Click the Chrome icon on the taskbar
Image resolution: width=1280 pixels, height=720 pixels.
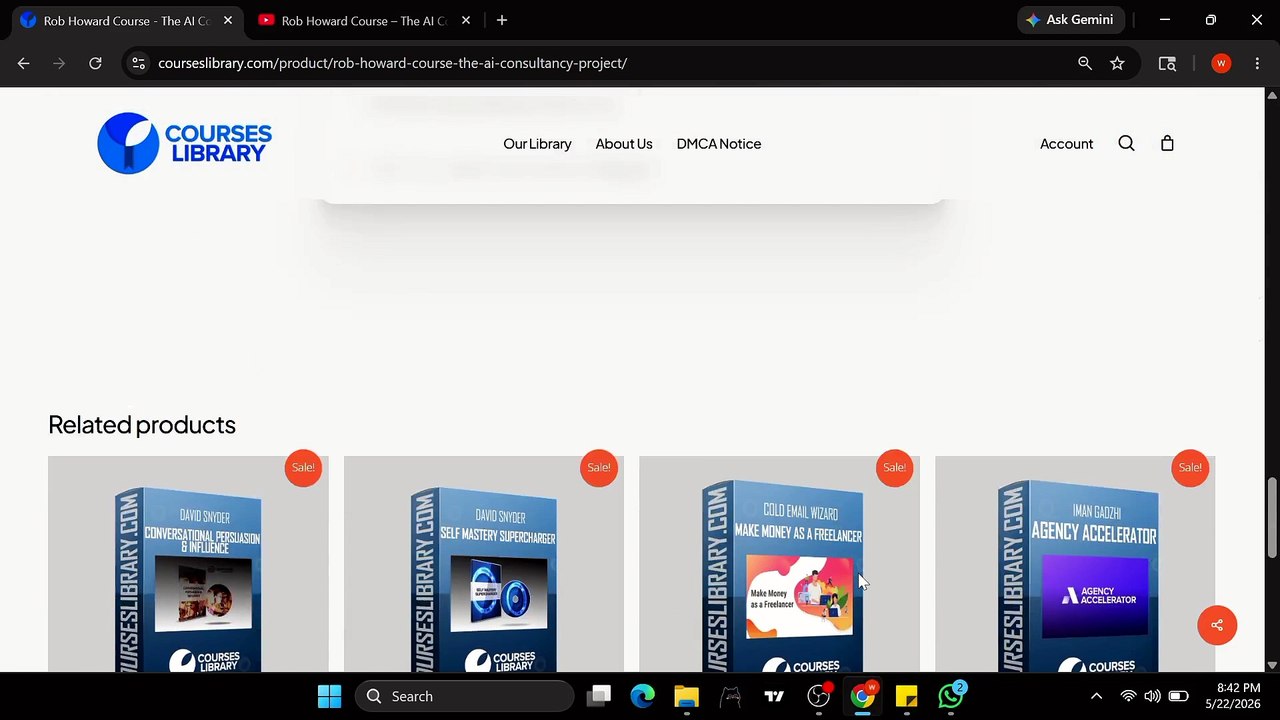coord(863,696)
